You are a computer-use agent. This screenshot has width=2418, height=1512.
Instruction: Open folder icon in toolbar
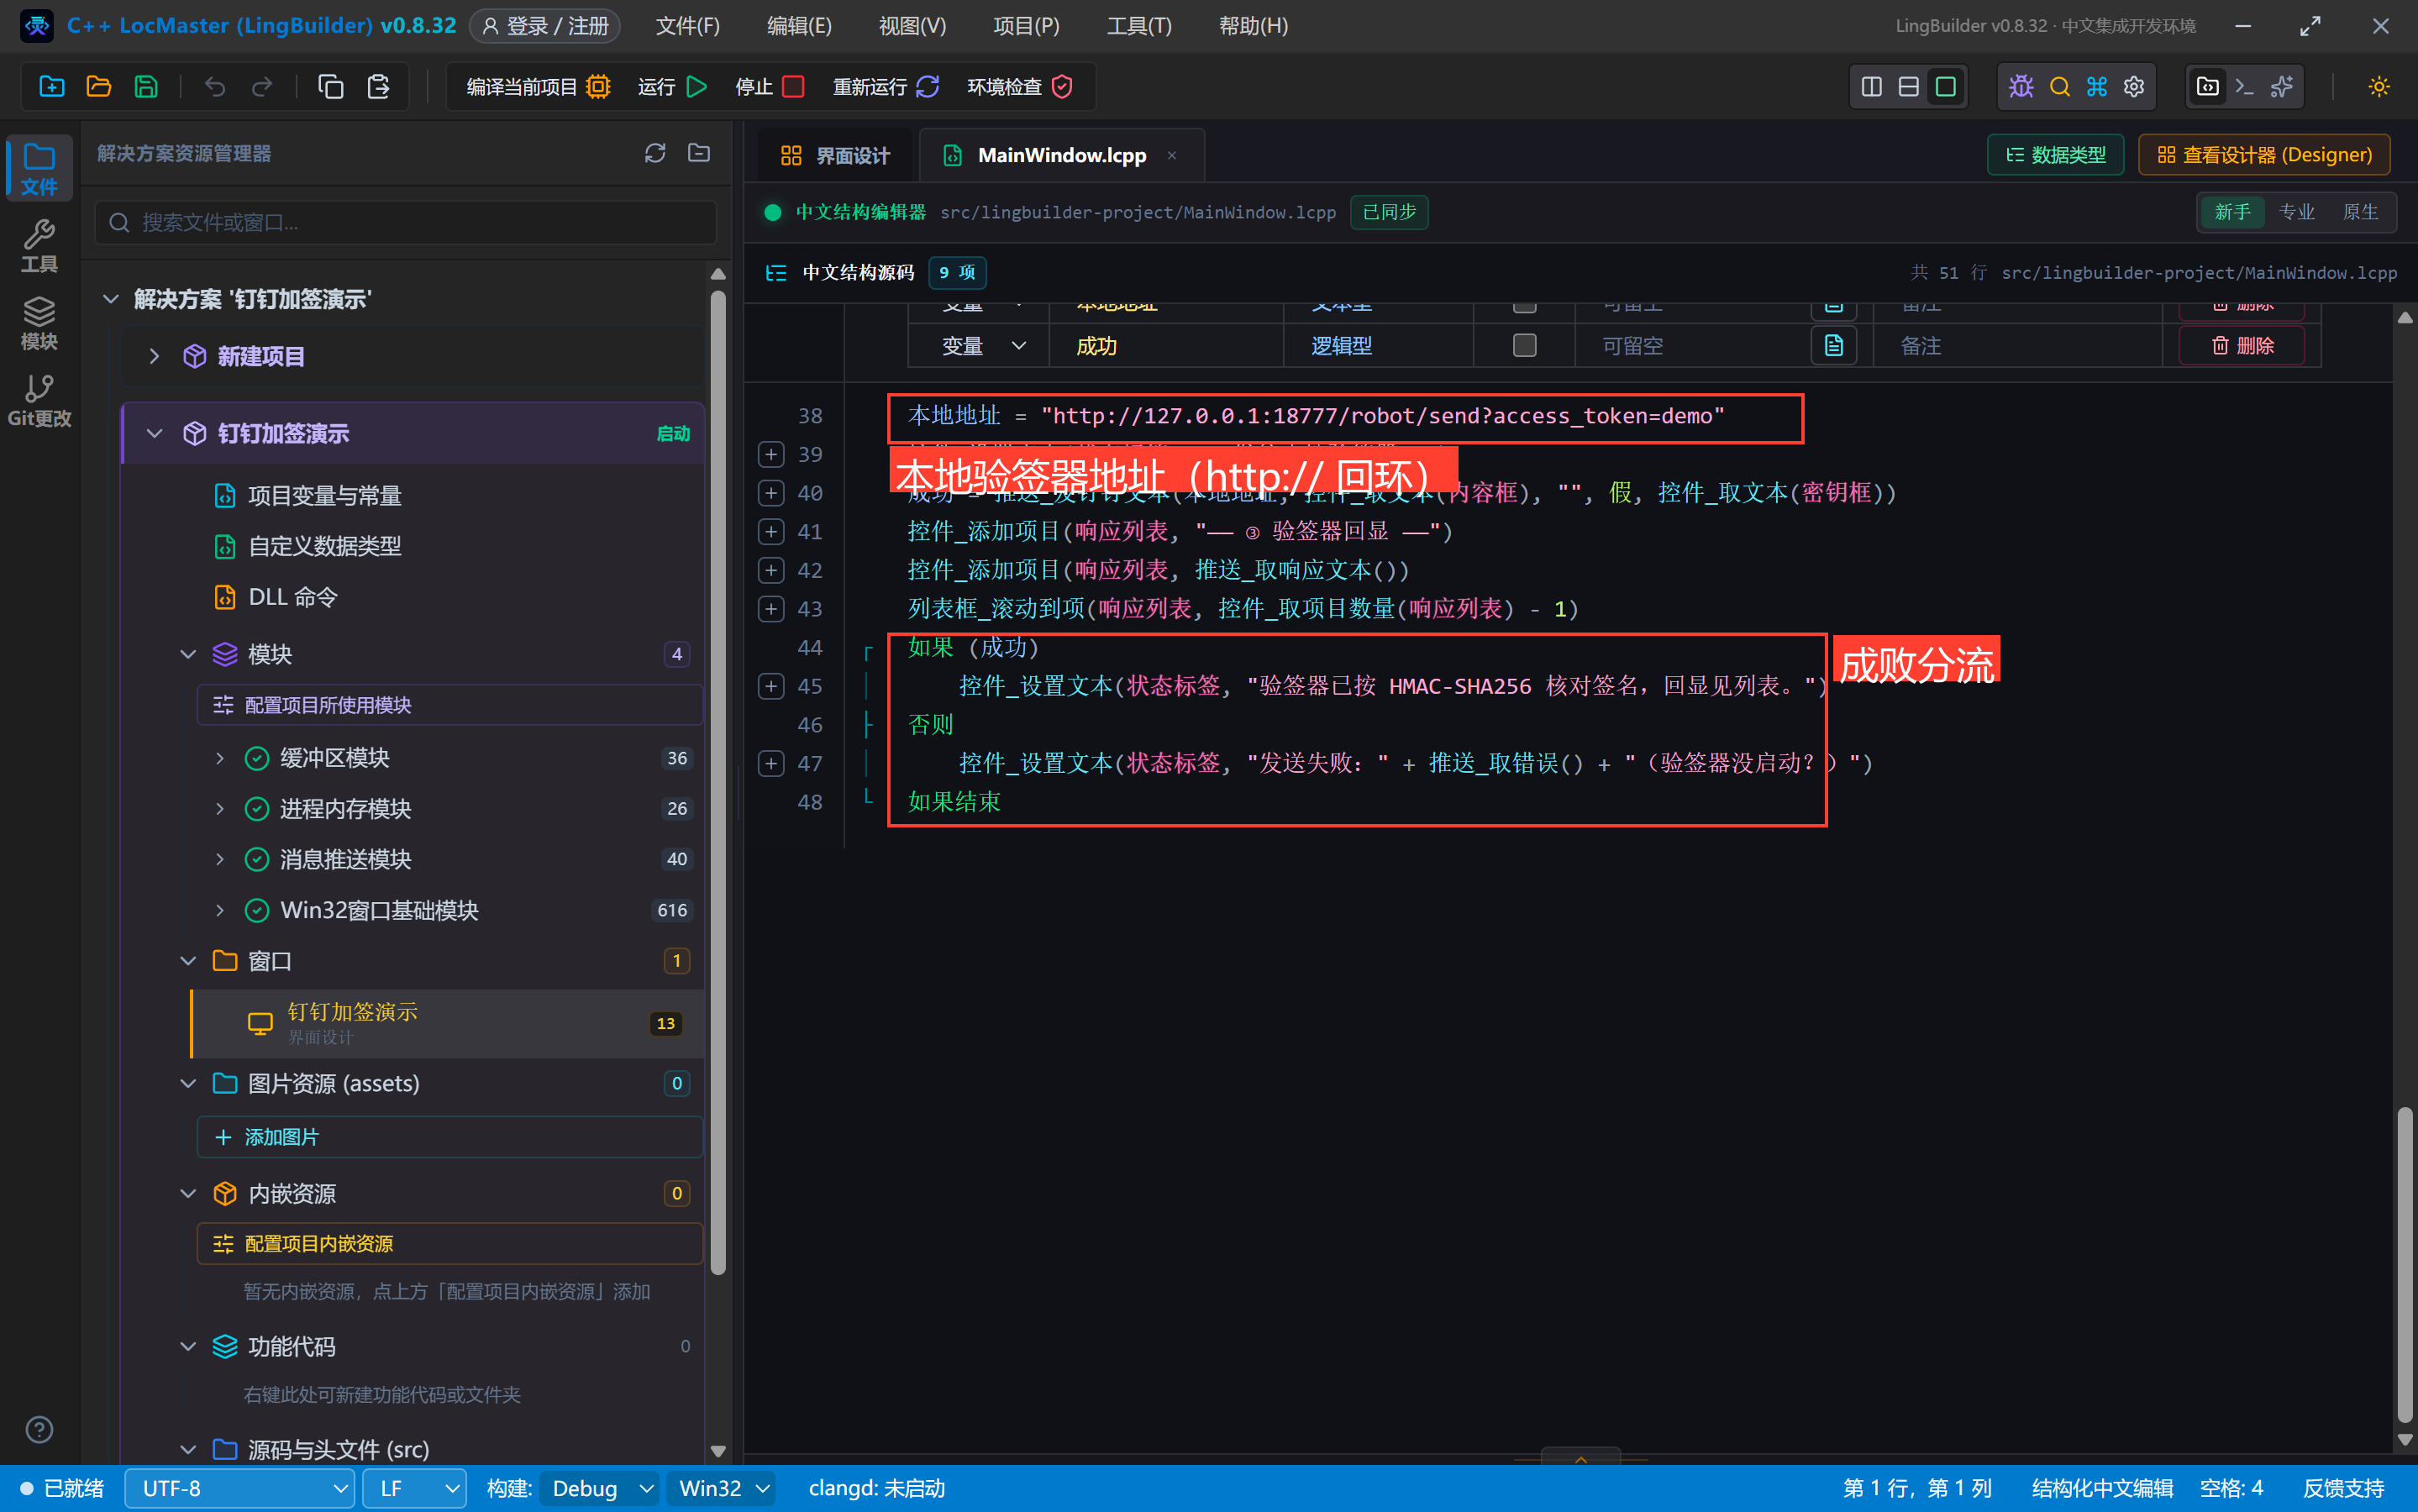99,87
